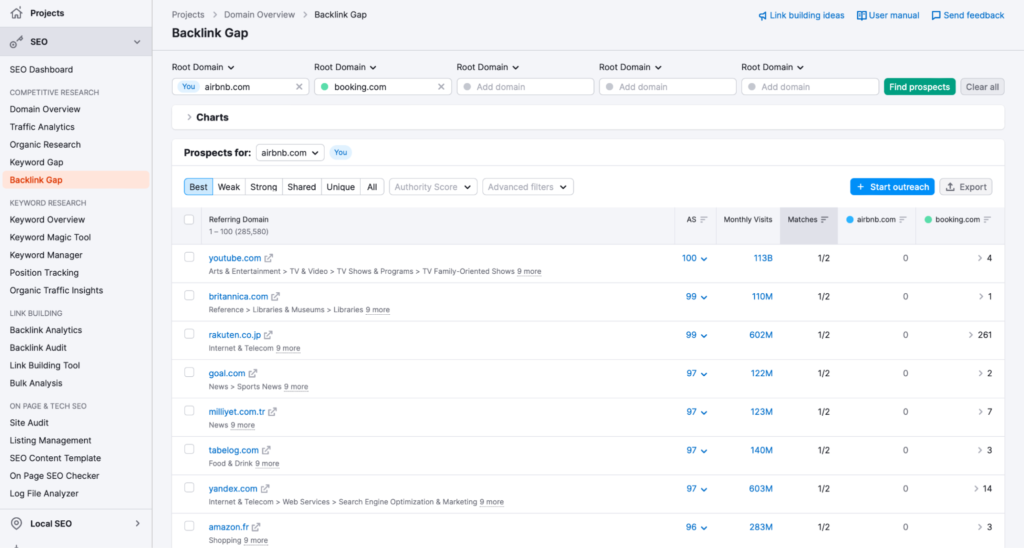Click the fifth Add domain input field

point(810,87)
